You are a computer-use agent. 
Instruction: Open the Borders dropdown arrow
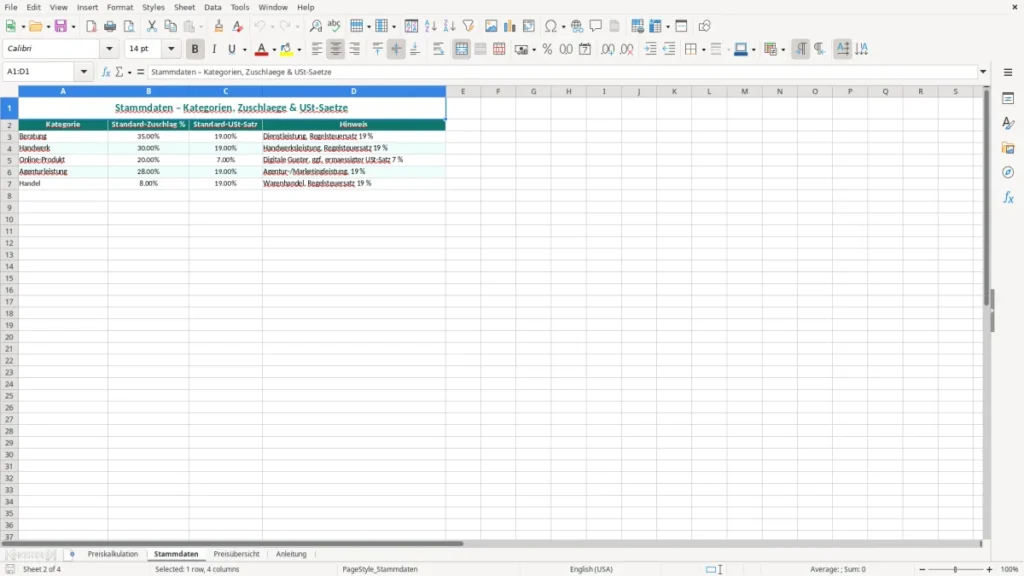click(703, 50)
